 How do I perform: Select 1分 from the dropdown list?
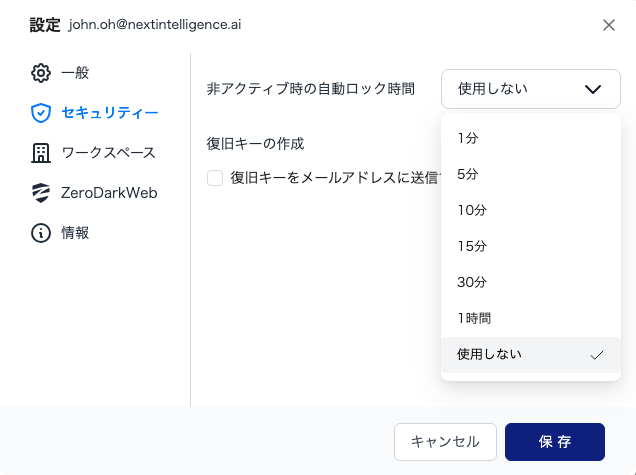pyautogui.click(x=467, y=138)
